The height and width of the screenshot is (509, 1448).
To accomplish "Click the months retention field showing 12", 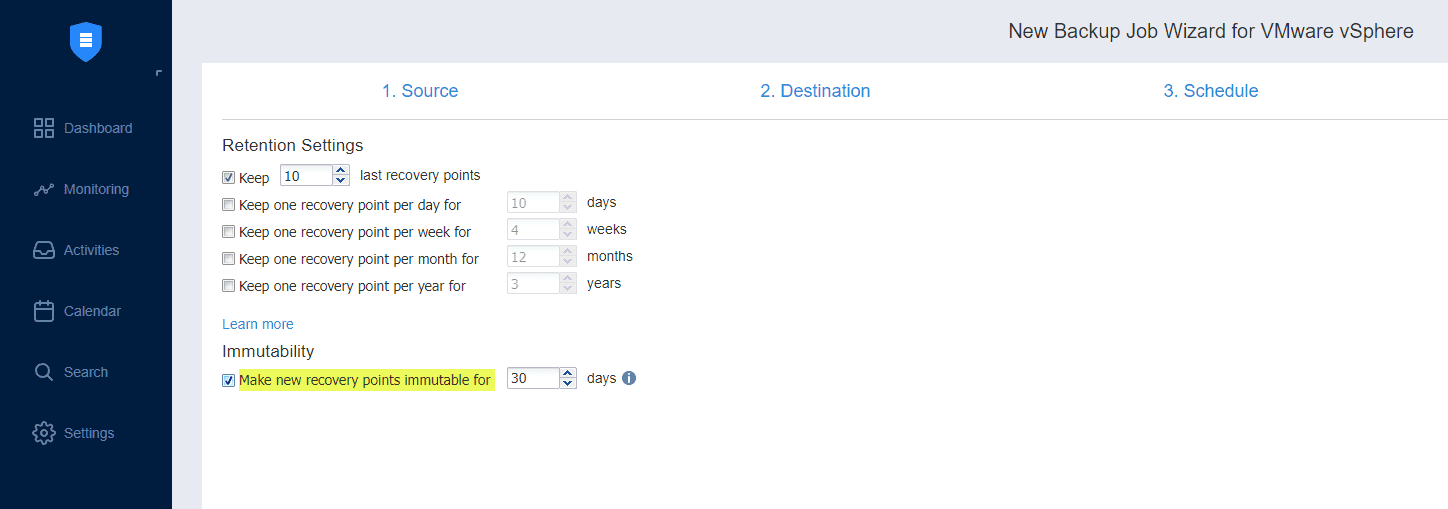I will click(x=533, y=256).
